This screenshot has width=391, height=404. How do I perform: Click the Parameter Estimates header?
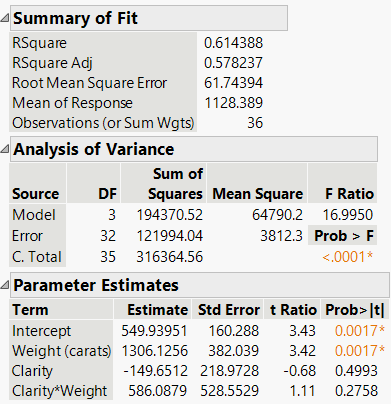pos(199,285)
